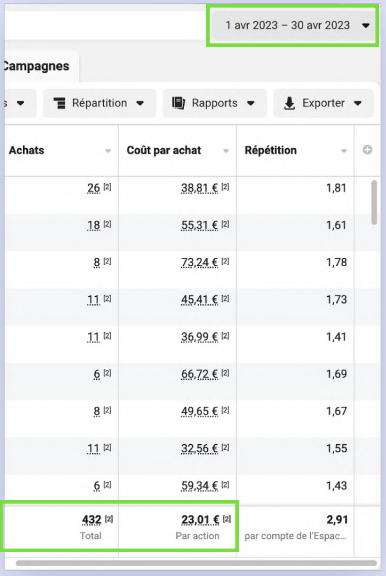This screenshot has width=386, height=576.
Task: Click the Répétition value 1,69
Action: (x=336, y=374)
